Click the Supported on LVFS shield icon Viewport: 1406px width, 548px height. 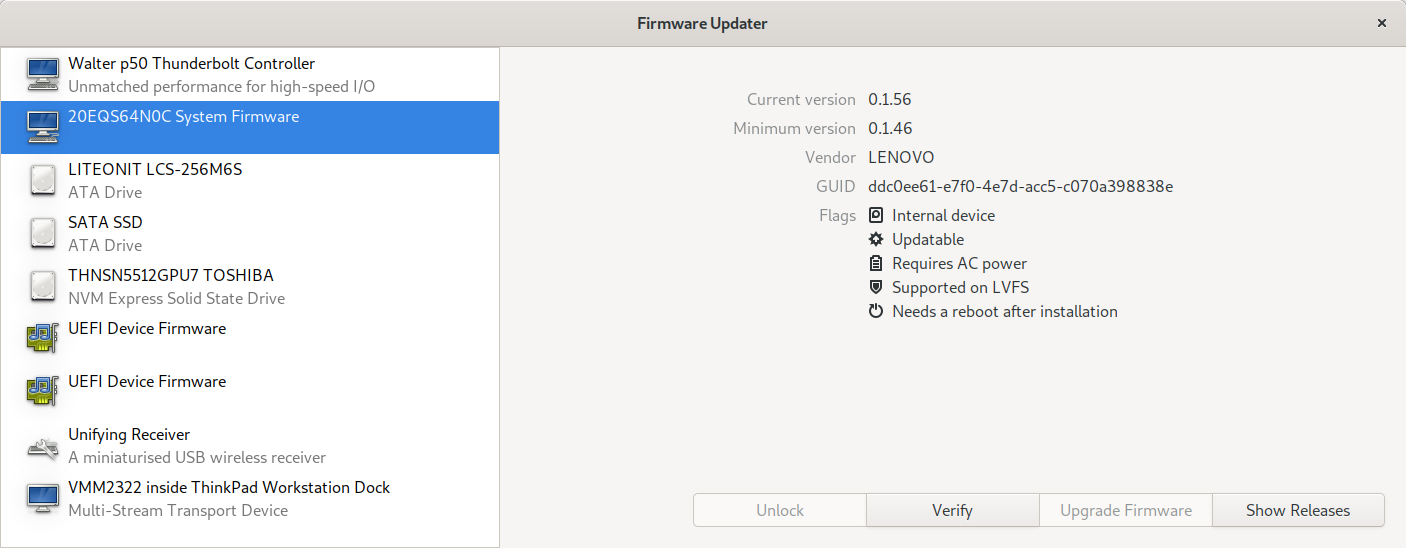pyautogui.click(x=876, y=288)
